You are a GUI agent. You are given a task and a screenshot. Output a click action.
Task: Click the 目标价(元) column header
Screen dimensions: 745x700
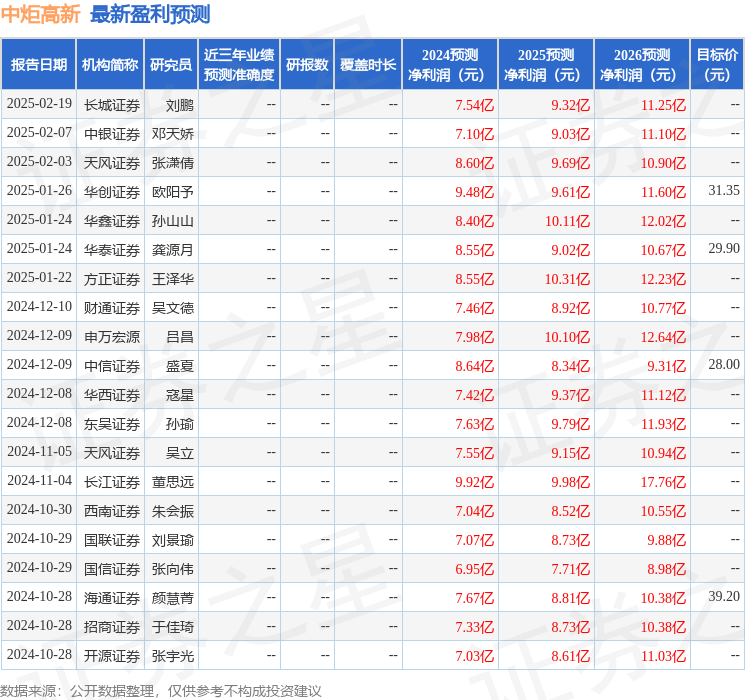(717, 65)
